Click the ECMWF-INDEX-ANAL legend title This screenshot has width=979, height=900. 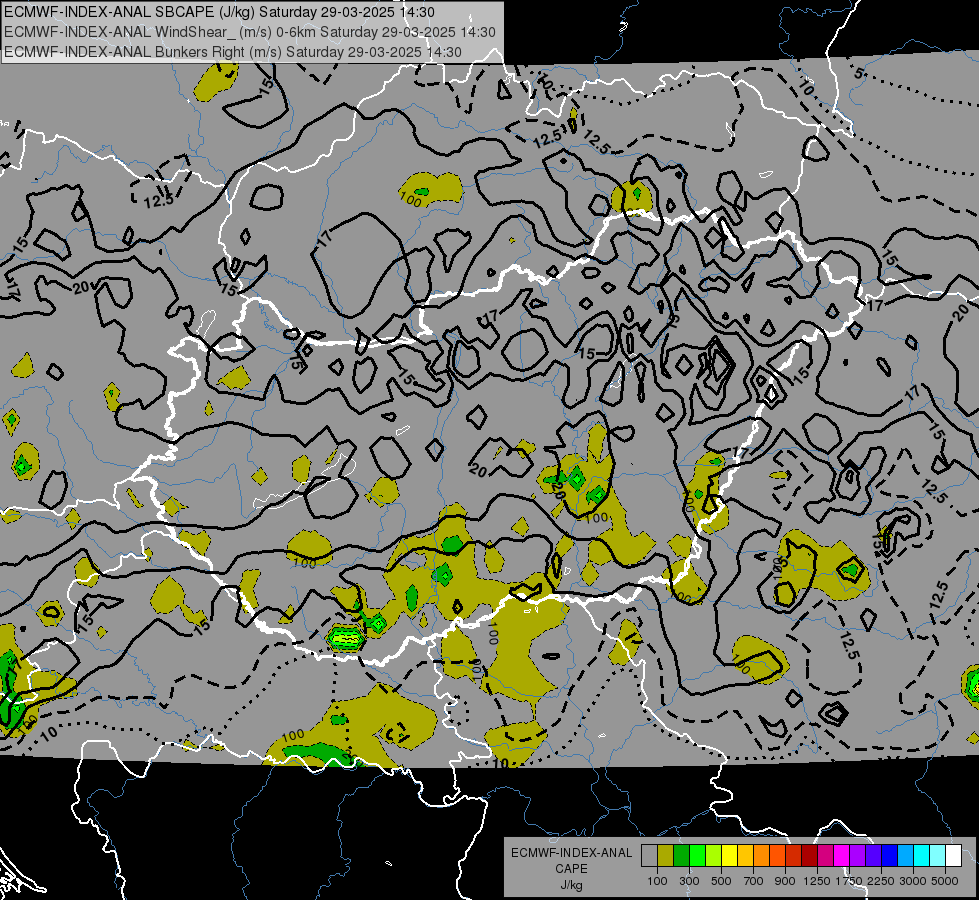click(571, 853)
